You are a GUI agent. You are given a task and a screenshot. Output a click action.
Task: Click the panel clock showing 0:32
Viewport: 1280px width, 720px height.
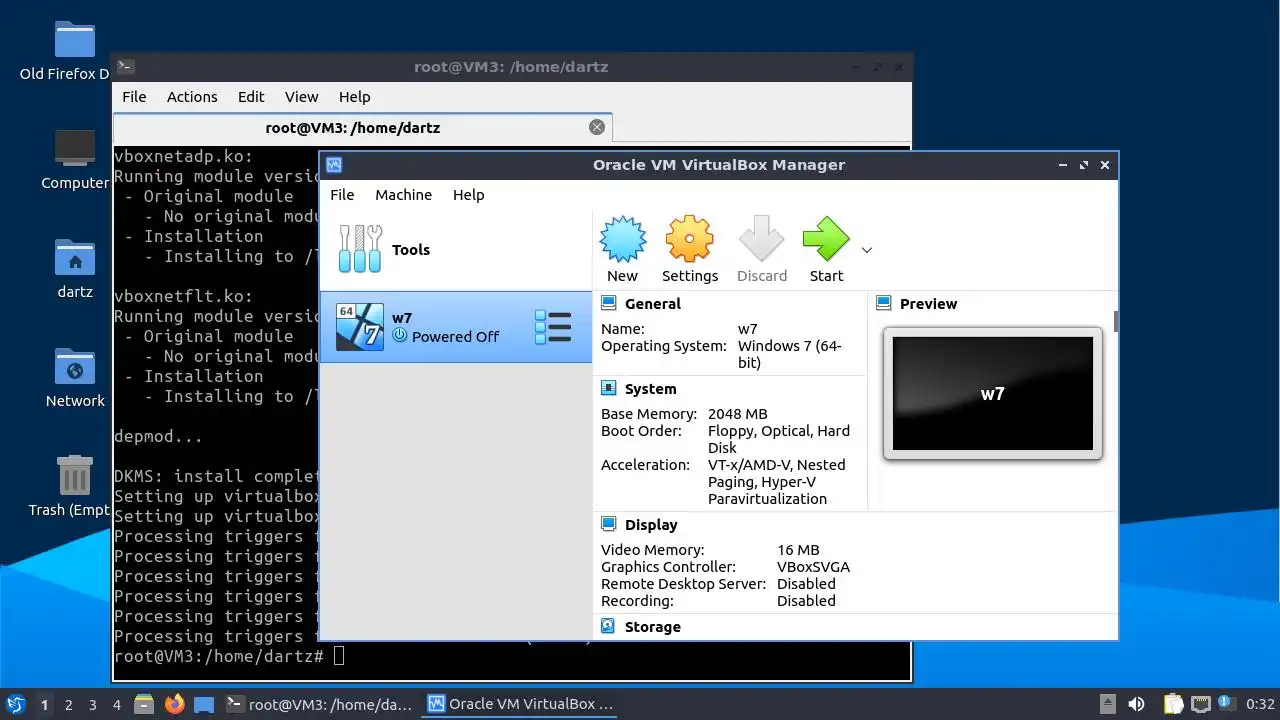(x=1260, y=704)
